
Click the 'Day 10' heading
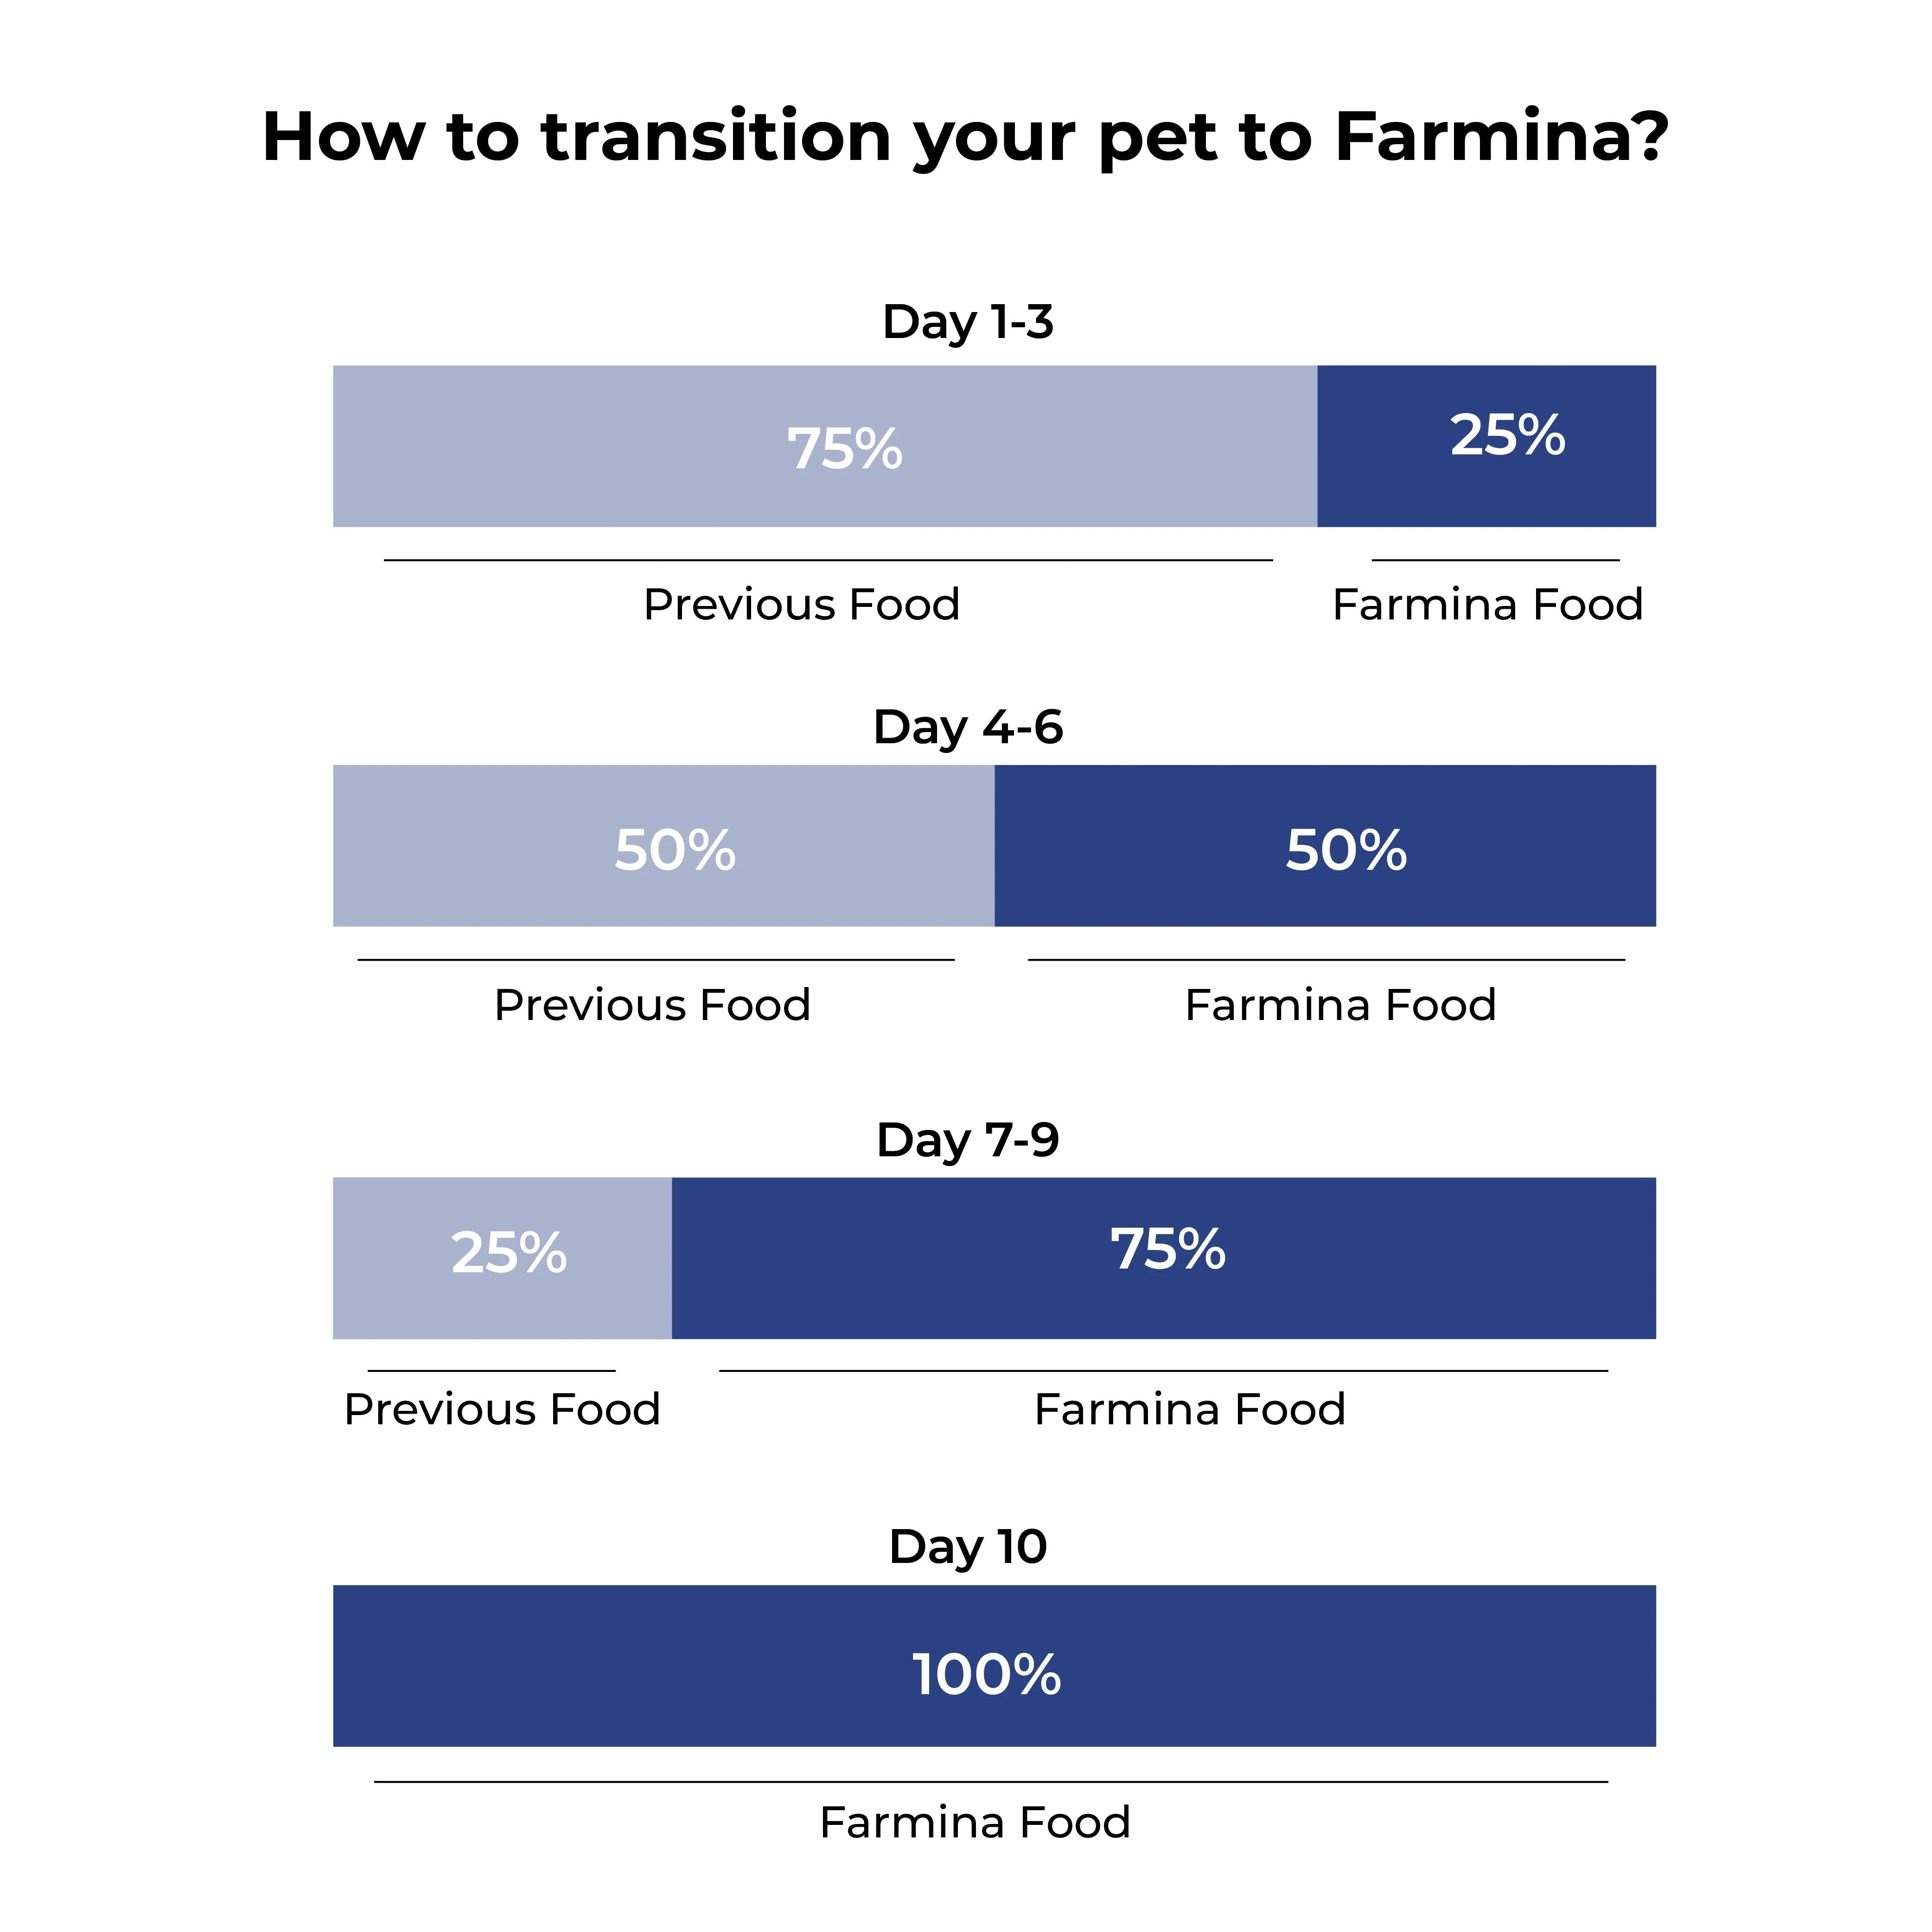pos(967,1547)
